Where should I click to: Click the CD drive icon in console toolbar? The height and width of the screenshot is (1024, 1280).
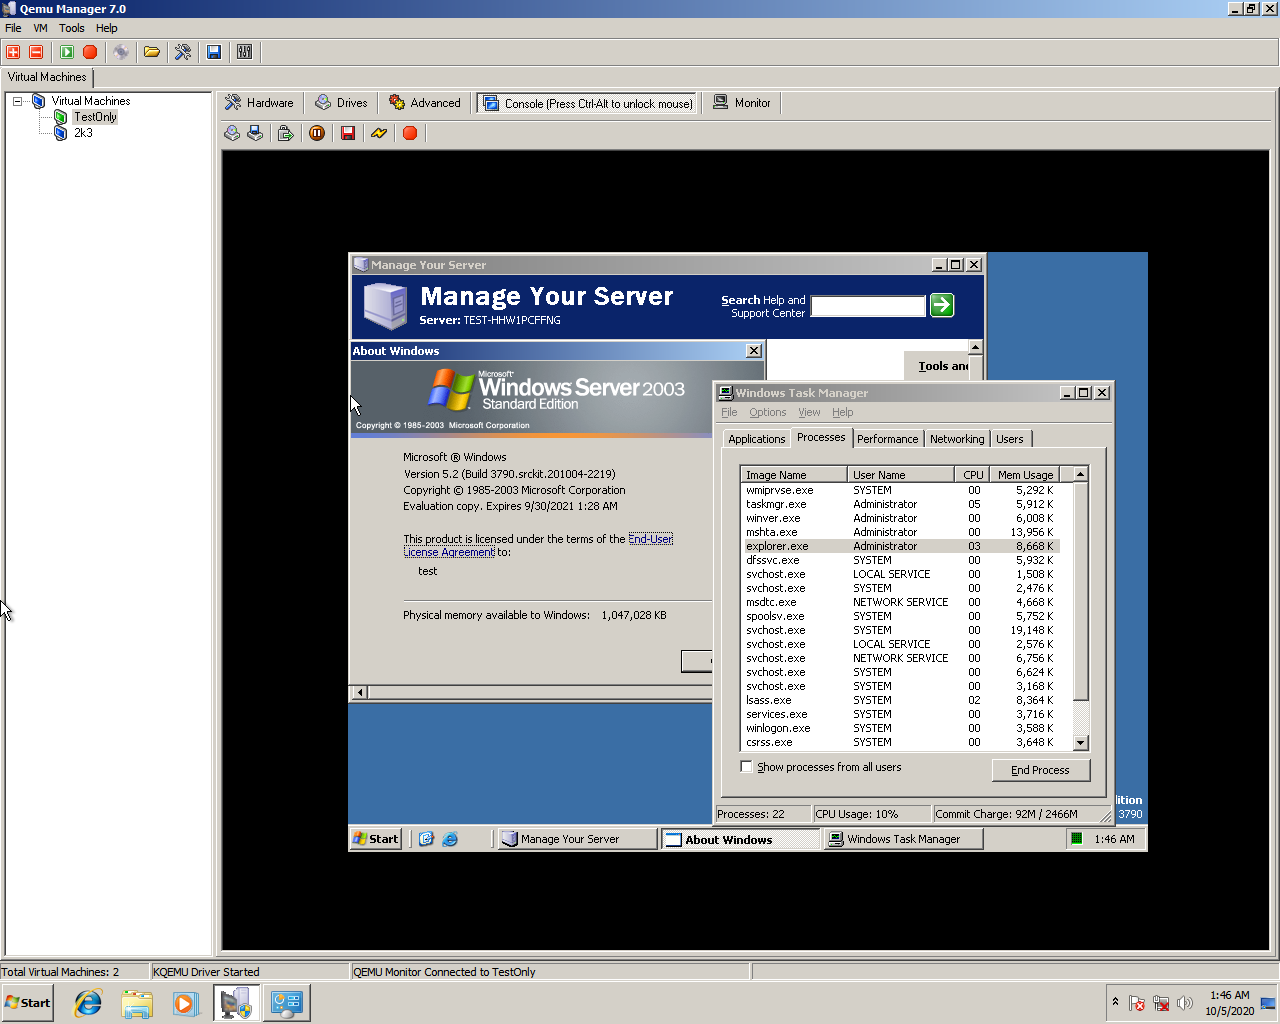point(232,133)
